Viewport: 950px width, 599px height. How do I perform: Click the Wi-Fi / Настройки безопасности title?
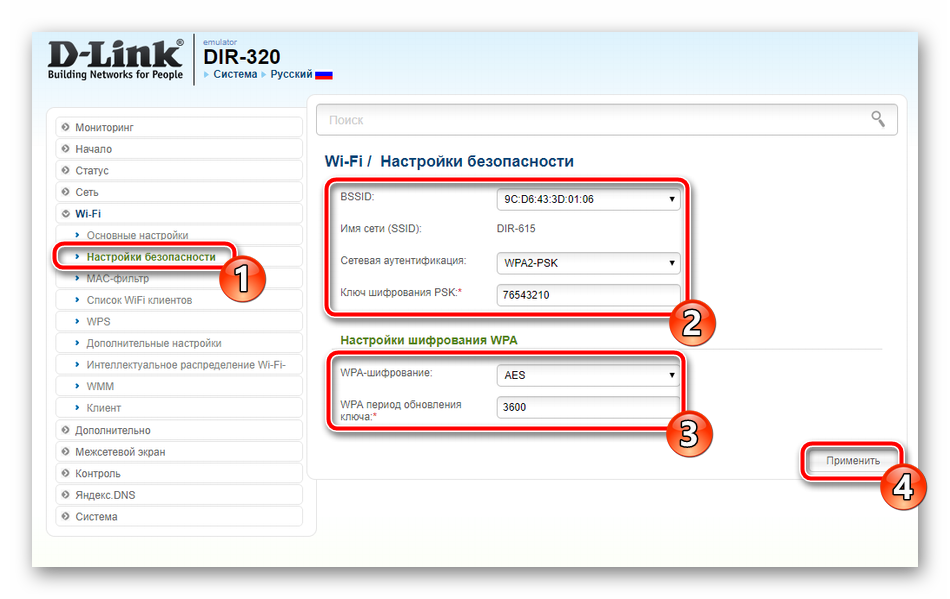pyautogui.click(x=449, y=161)
